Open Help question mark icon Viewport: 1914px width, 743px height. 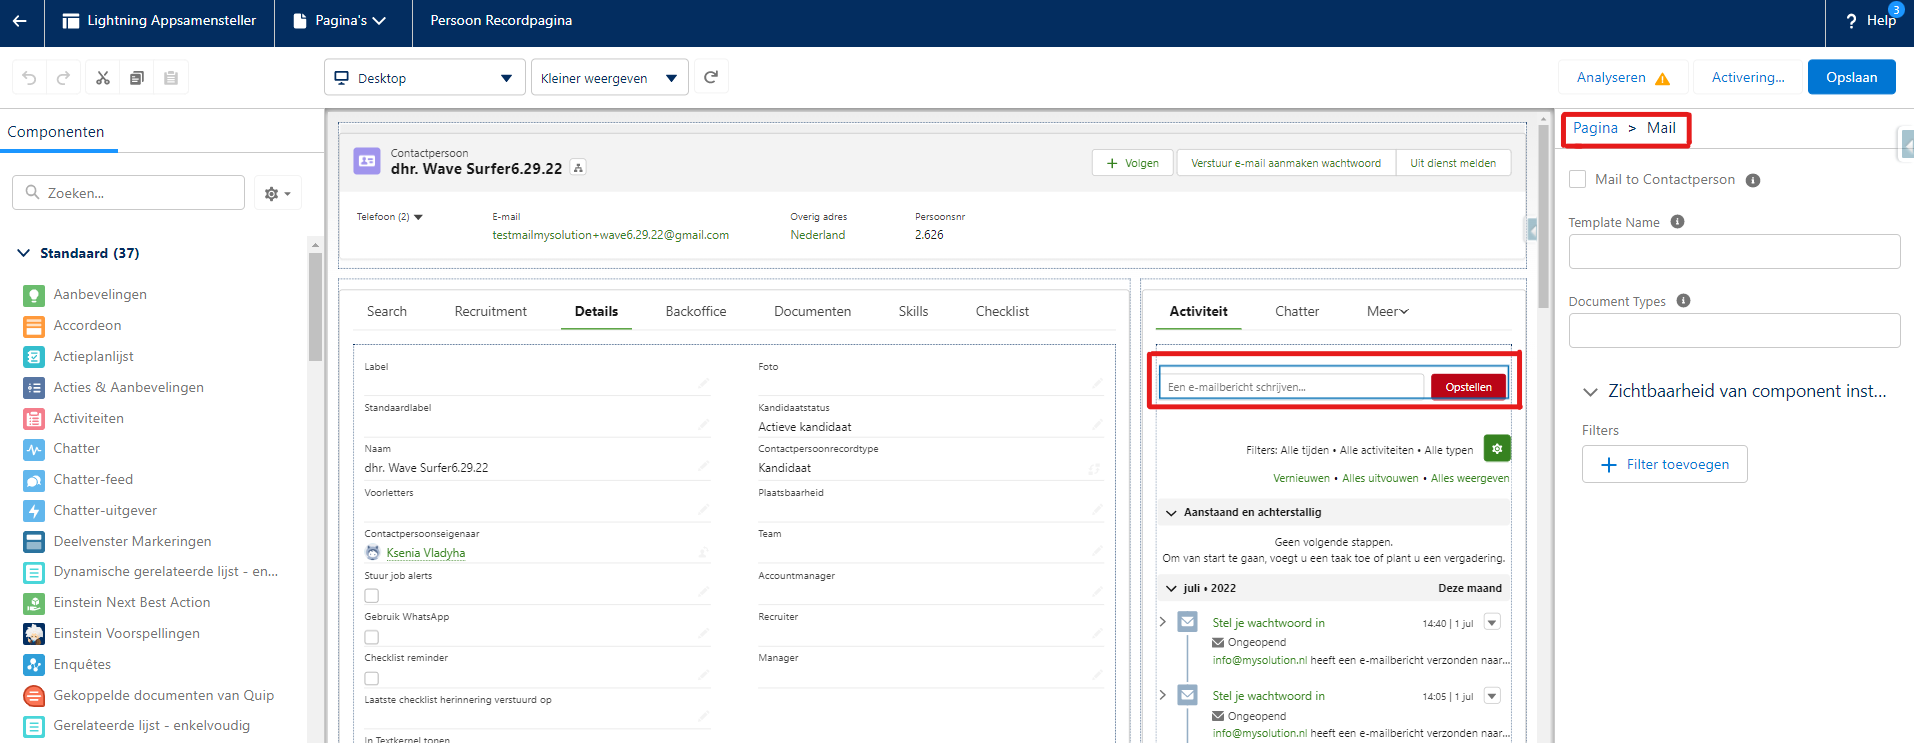1851,21
